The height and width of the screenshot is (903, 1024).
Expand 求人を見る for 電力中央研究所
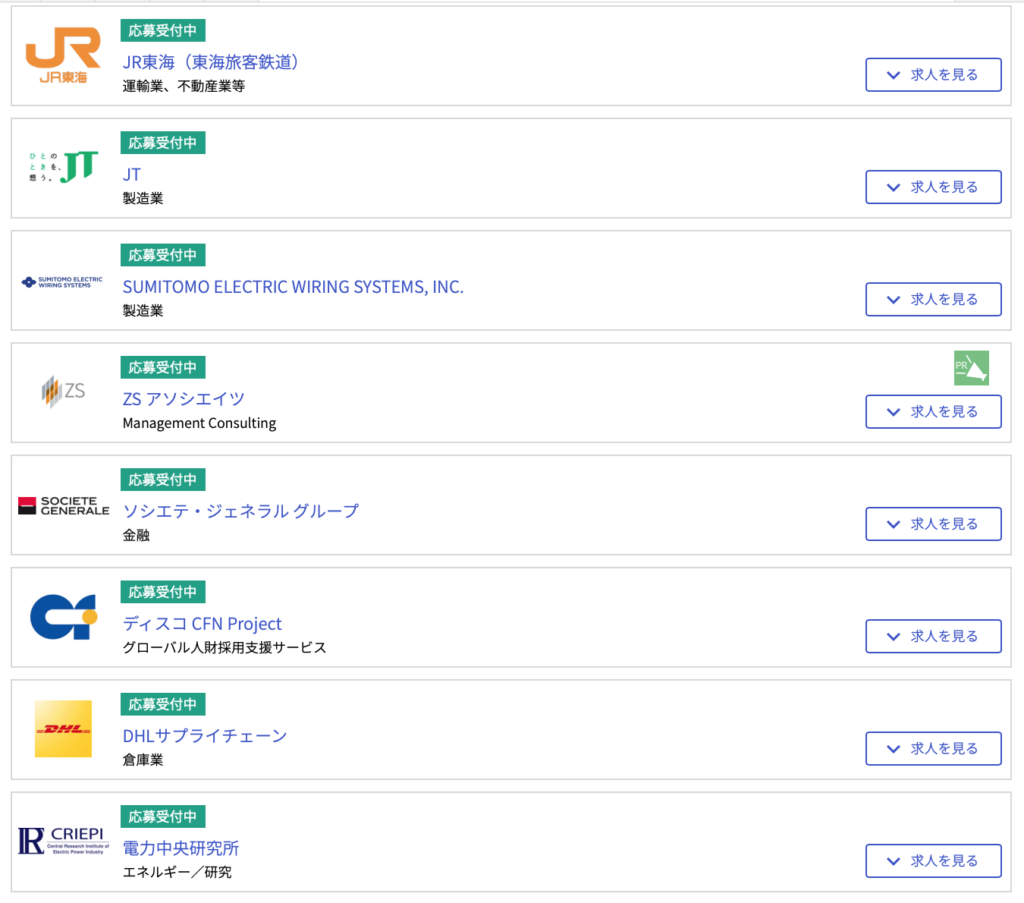point(933,861)
